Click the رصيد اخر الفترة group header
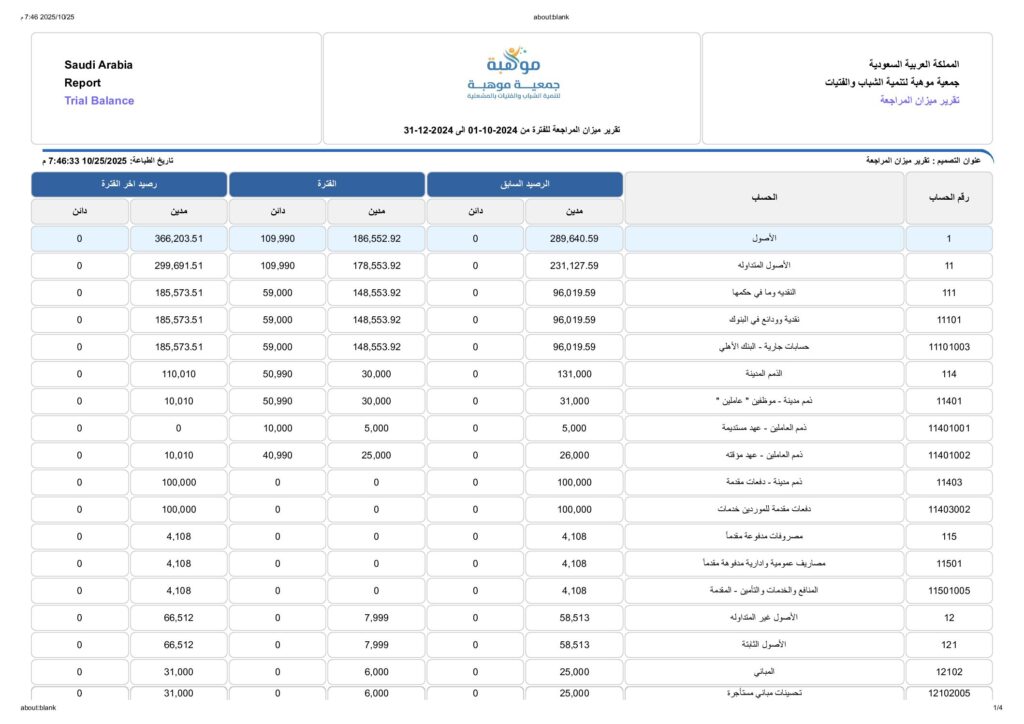This screenshot has height=724, width=1024. click(129, 185)
